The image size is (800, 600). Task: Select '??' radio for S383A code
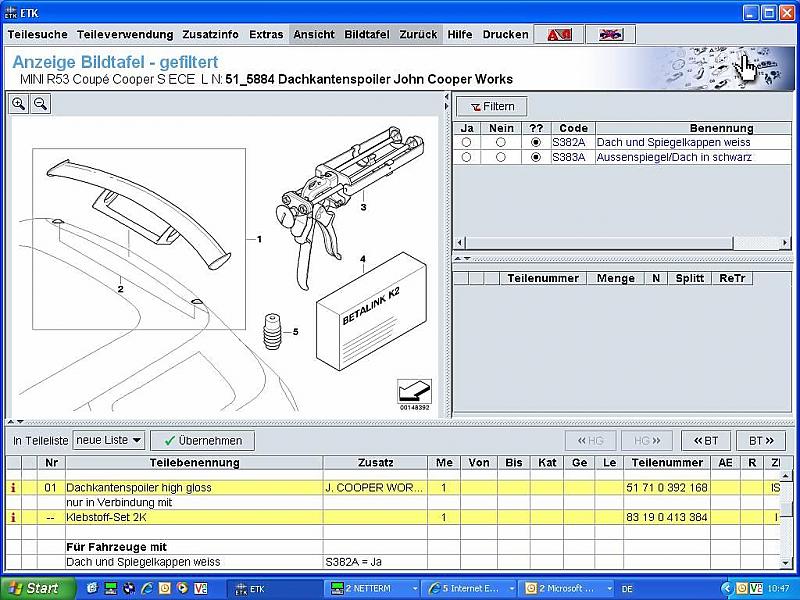(x=536, y=158)
